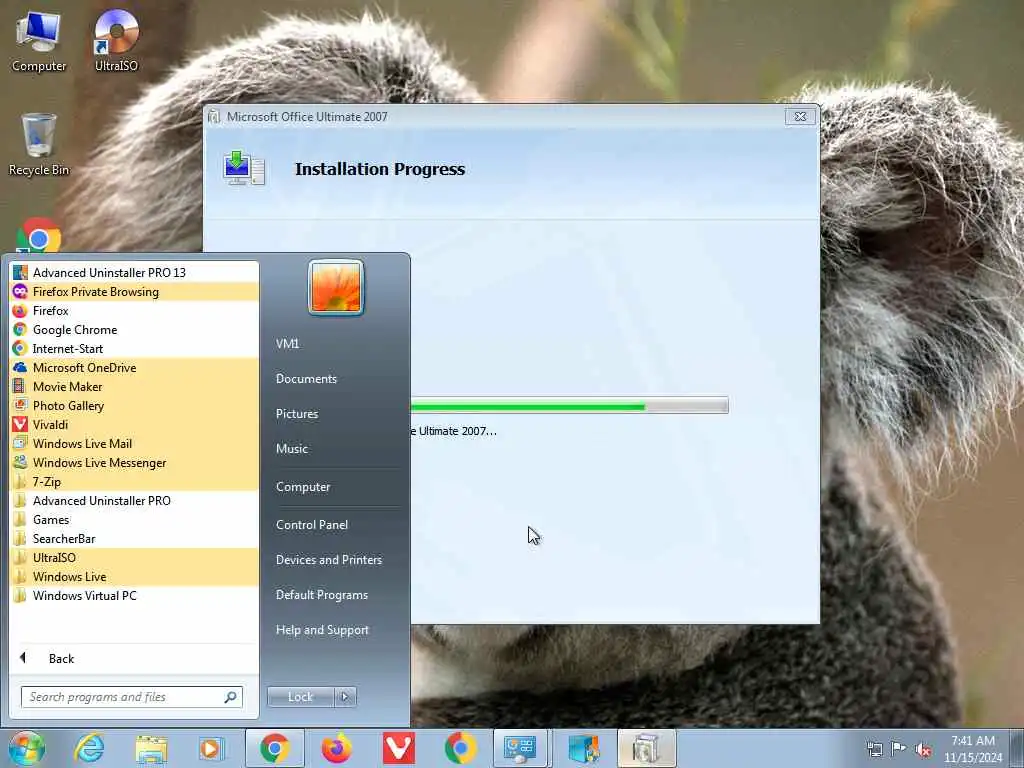Launch Google Chrome from the programs list

point(135,329)
